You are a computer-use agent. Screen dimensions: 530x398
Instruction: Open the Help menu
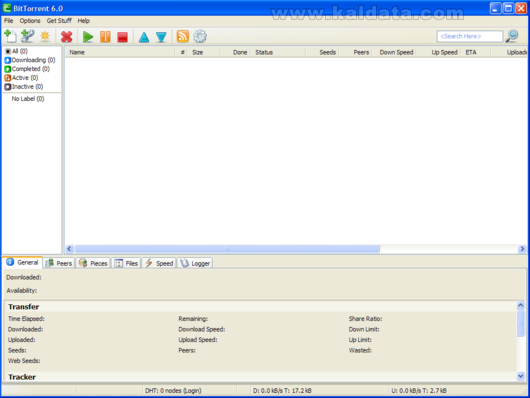tap(83, 21)
